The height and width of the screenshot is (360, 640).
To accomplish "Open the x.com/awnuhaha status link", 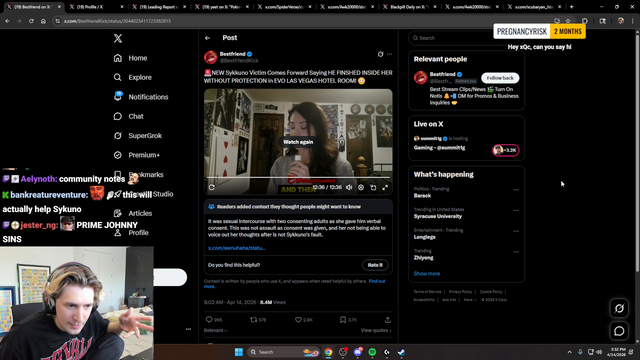I will (236, 248).
